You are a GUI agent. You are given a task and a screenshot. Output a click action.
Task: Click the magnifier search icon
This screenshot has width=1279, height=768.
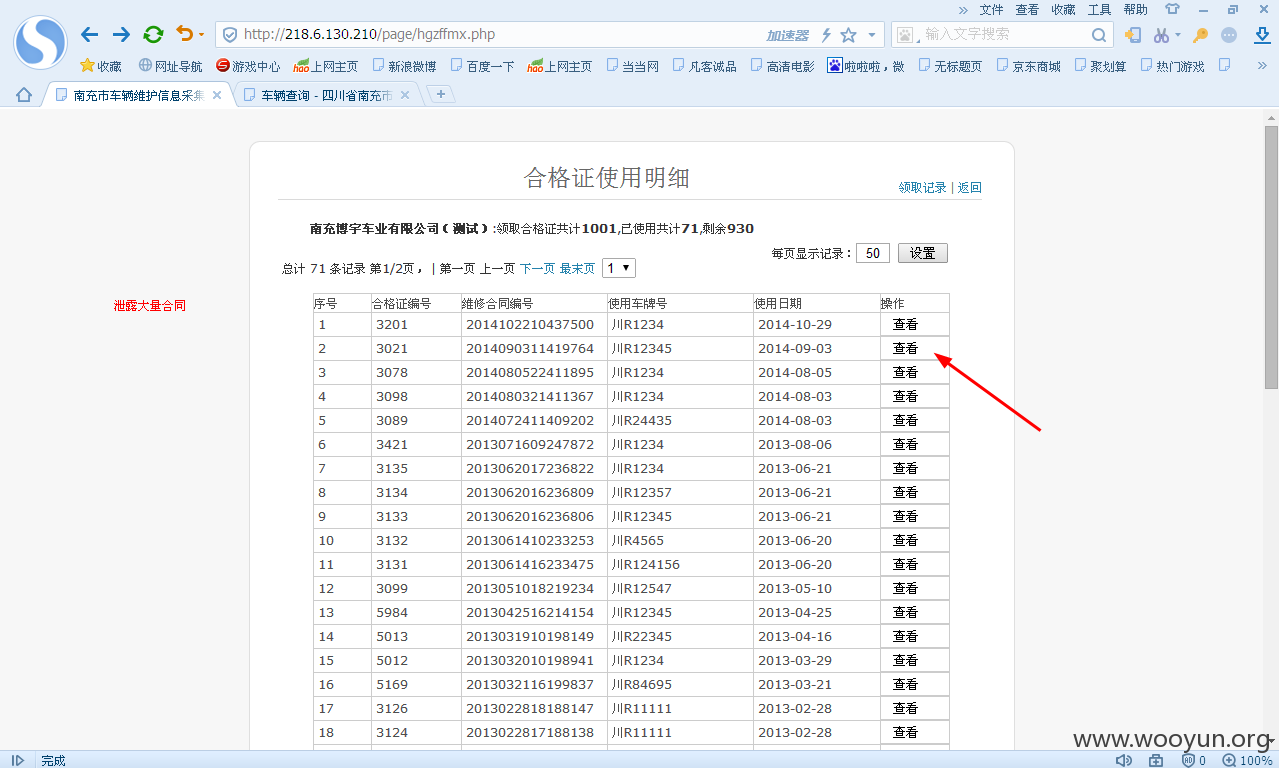pos(1098,35)
